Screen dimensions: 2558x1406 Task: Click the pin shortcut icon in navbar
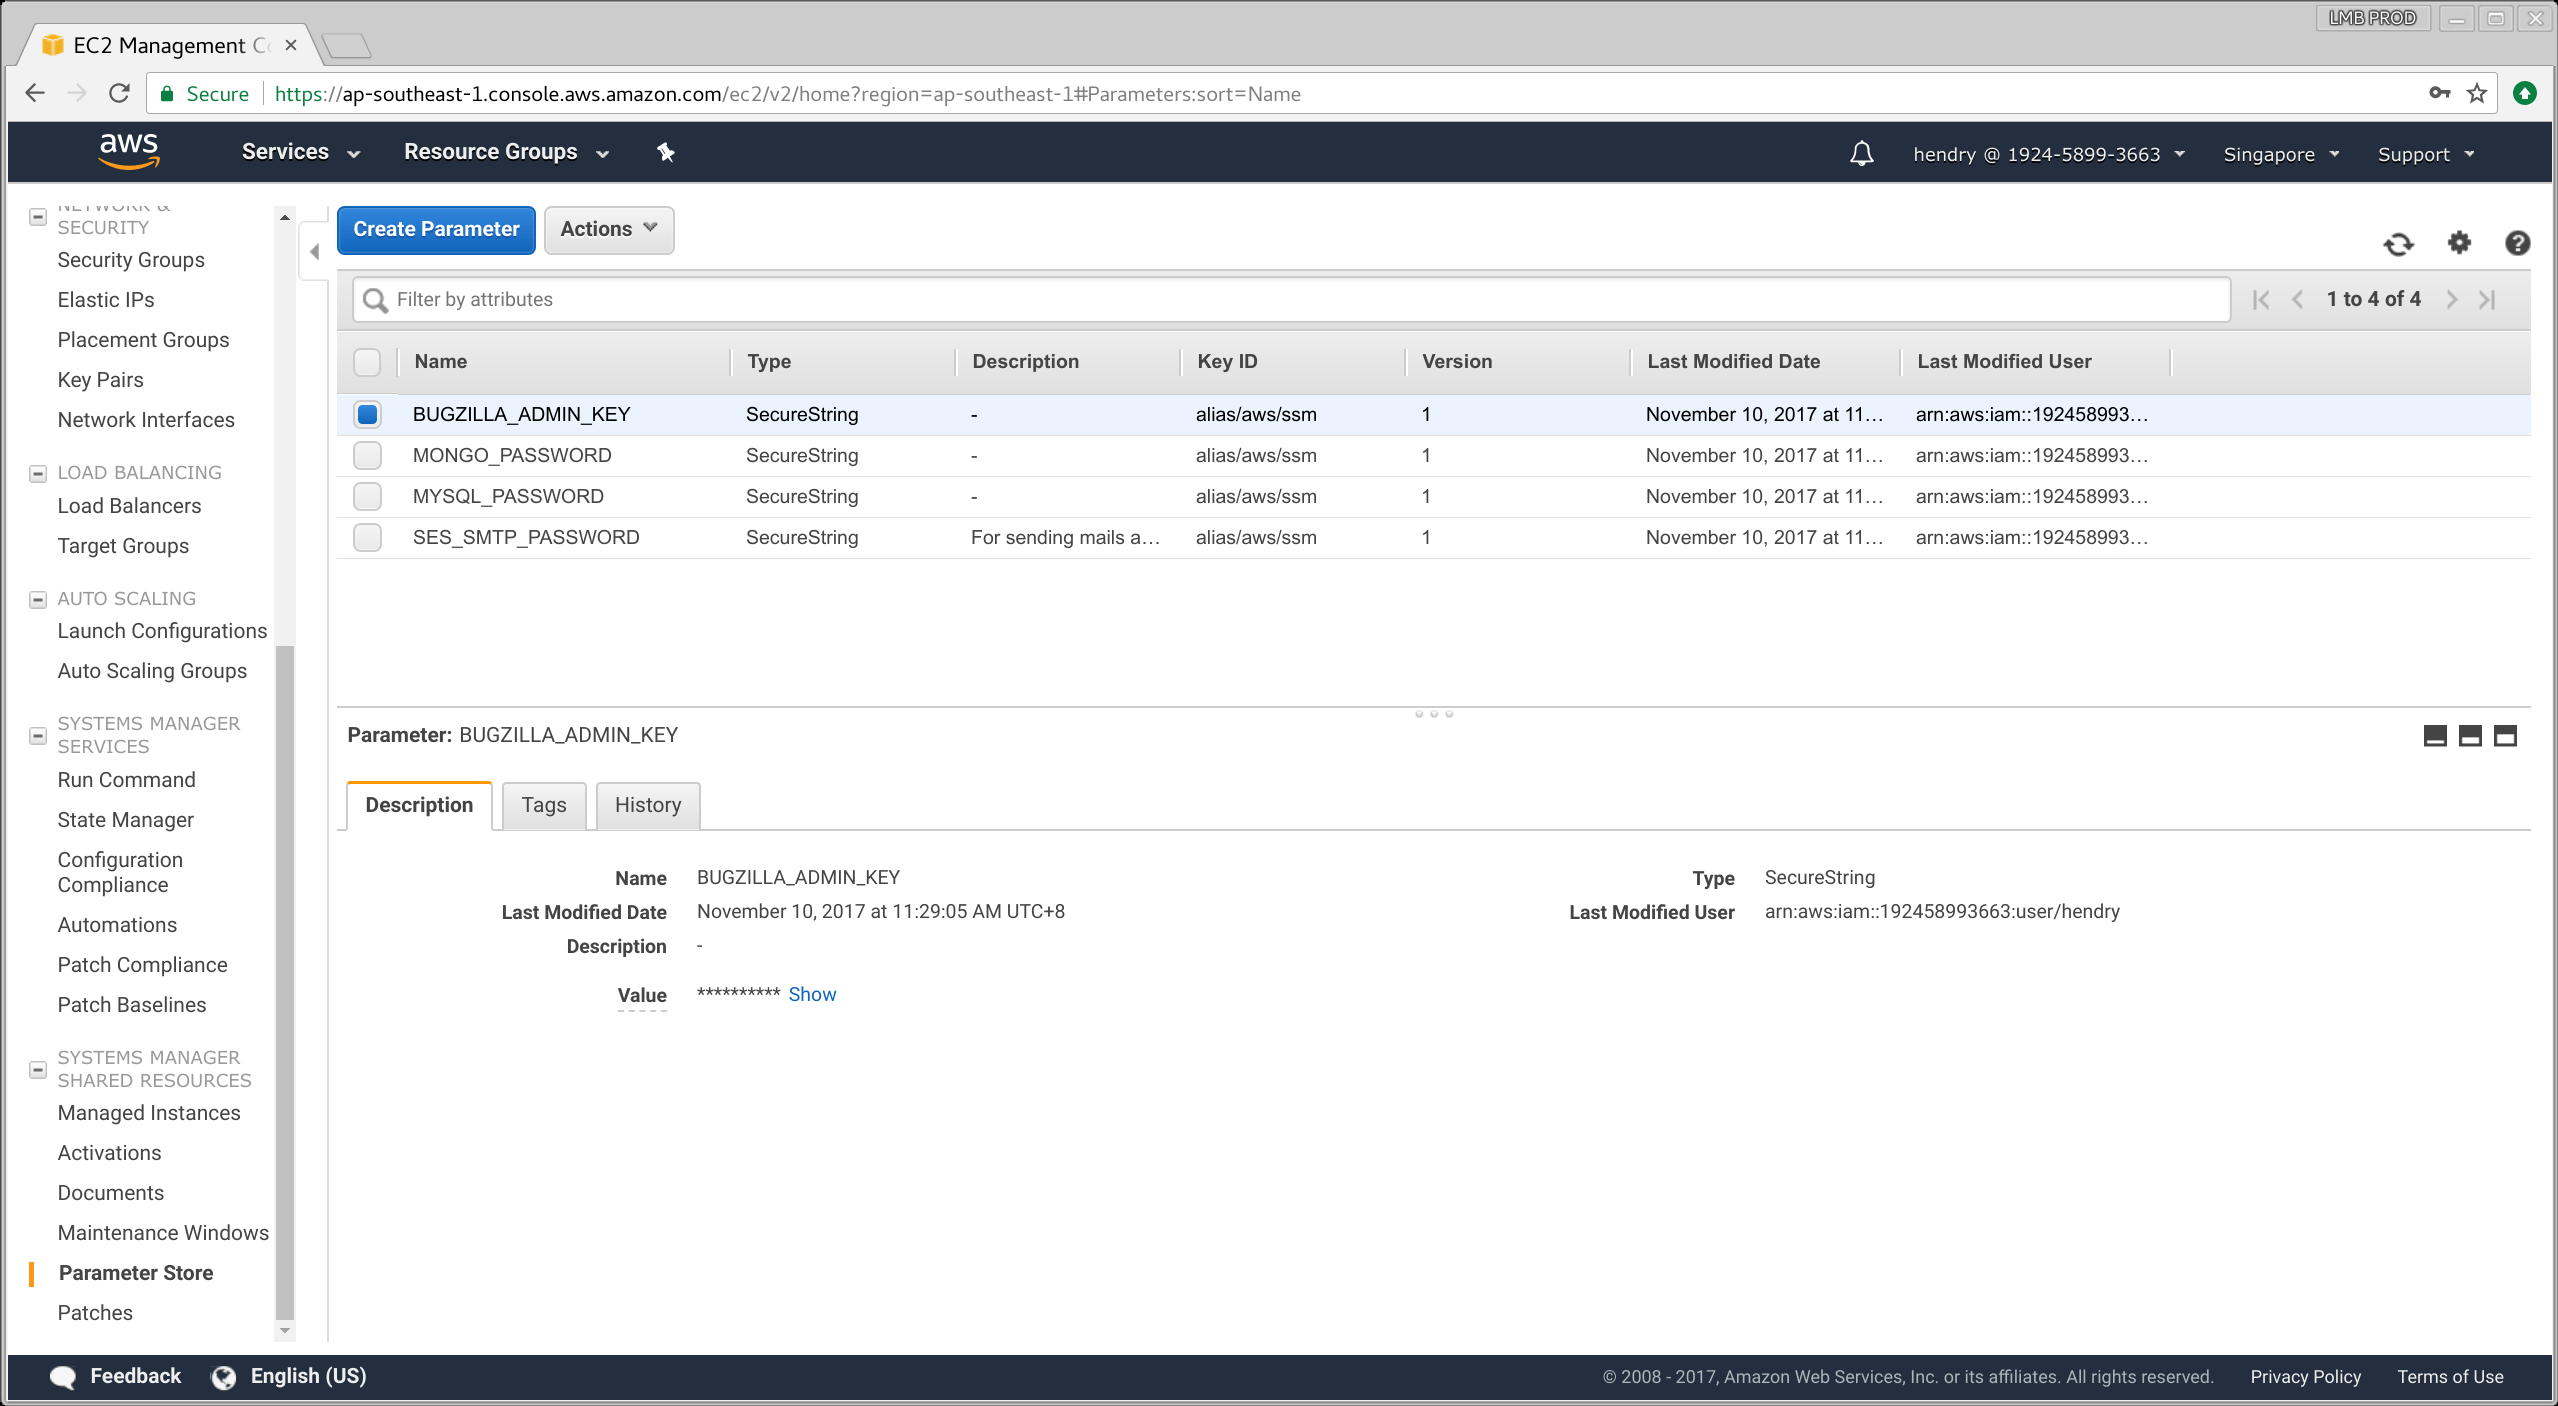pos(666,152)
